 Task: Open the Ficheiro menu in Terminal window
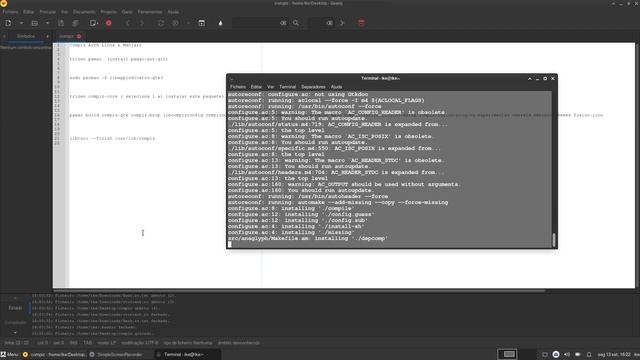(x=238, y=87)
